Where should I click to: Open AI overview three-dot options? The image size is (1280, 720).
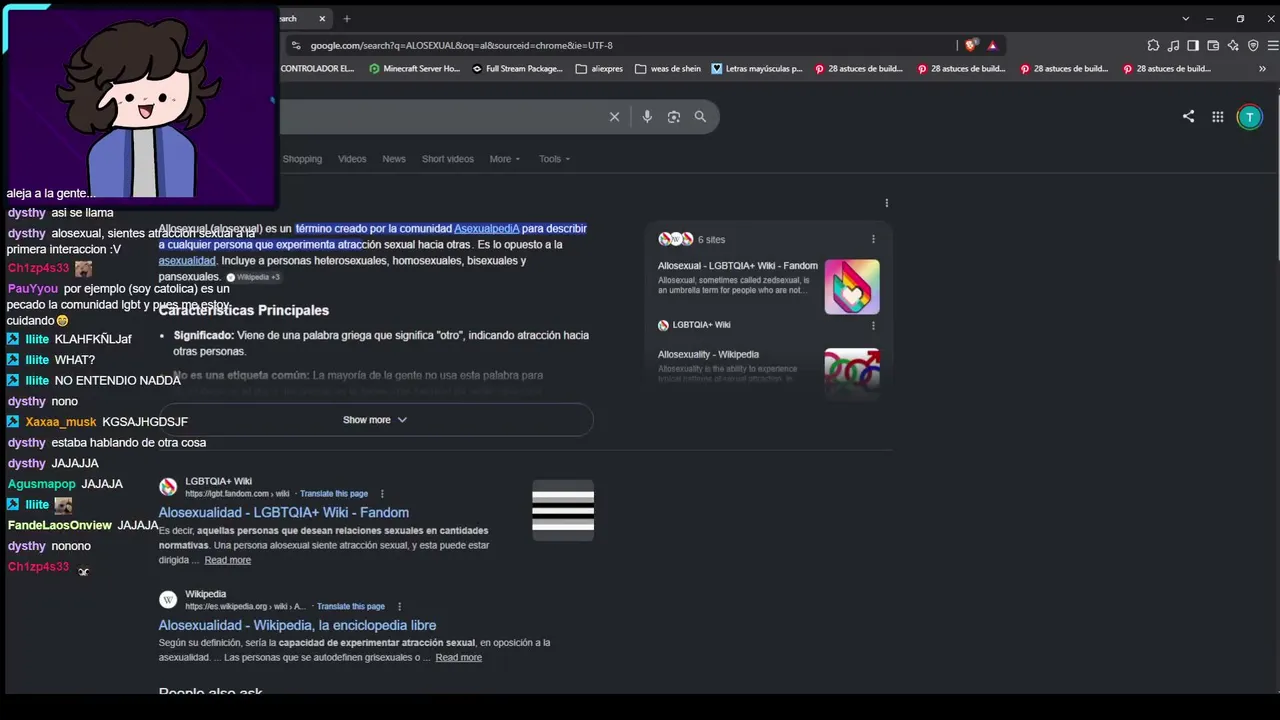click(x=886, y=203)
